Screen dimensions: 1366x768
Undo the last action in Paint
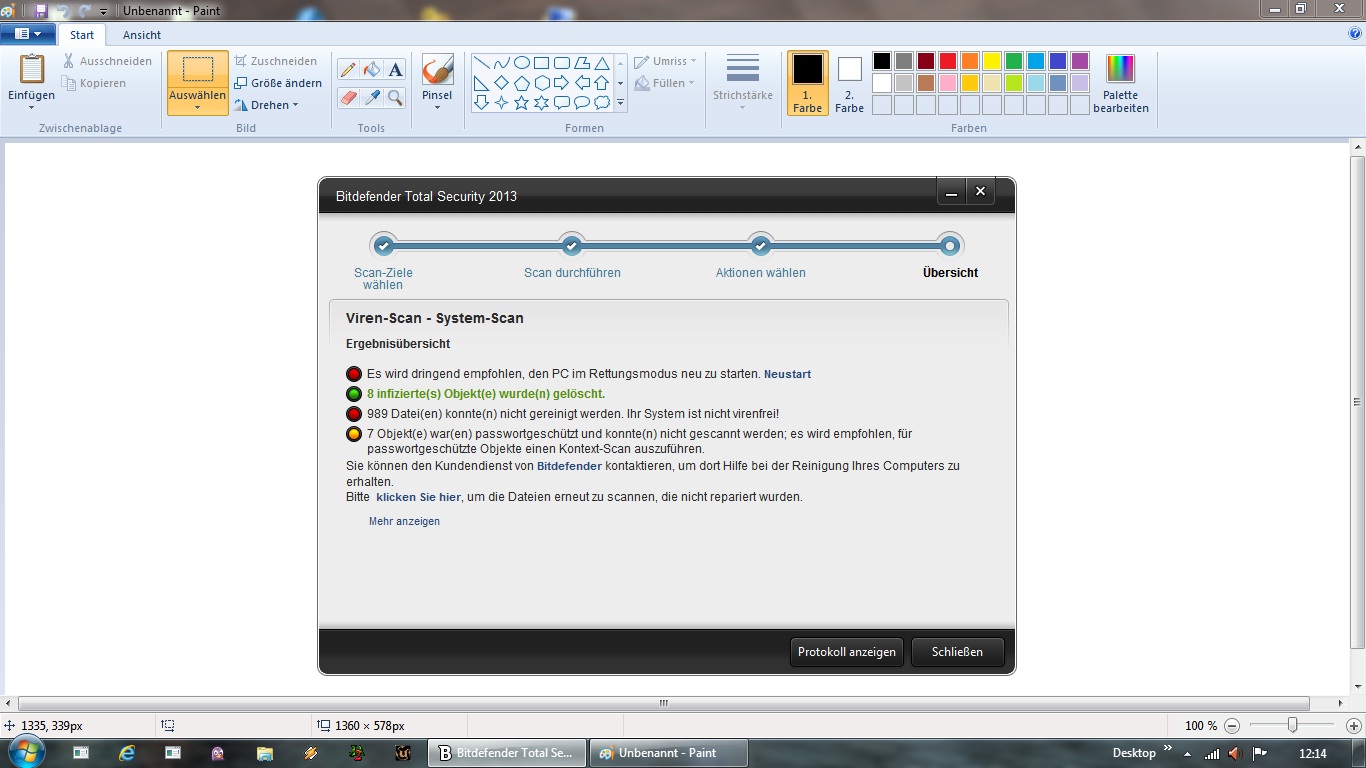click(x=63, y=11)
